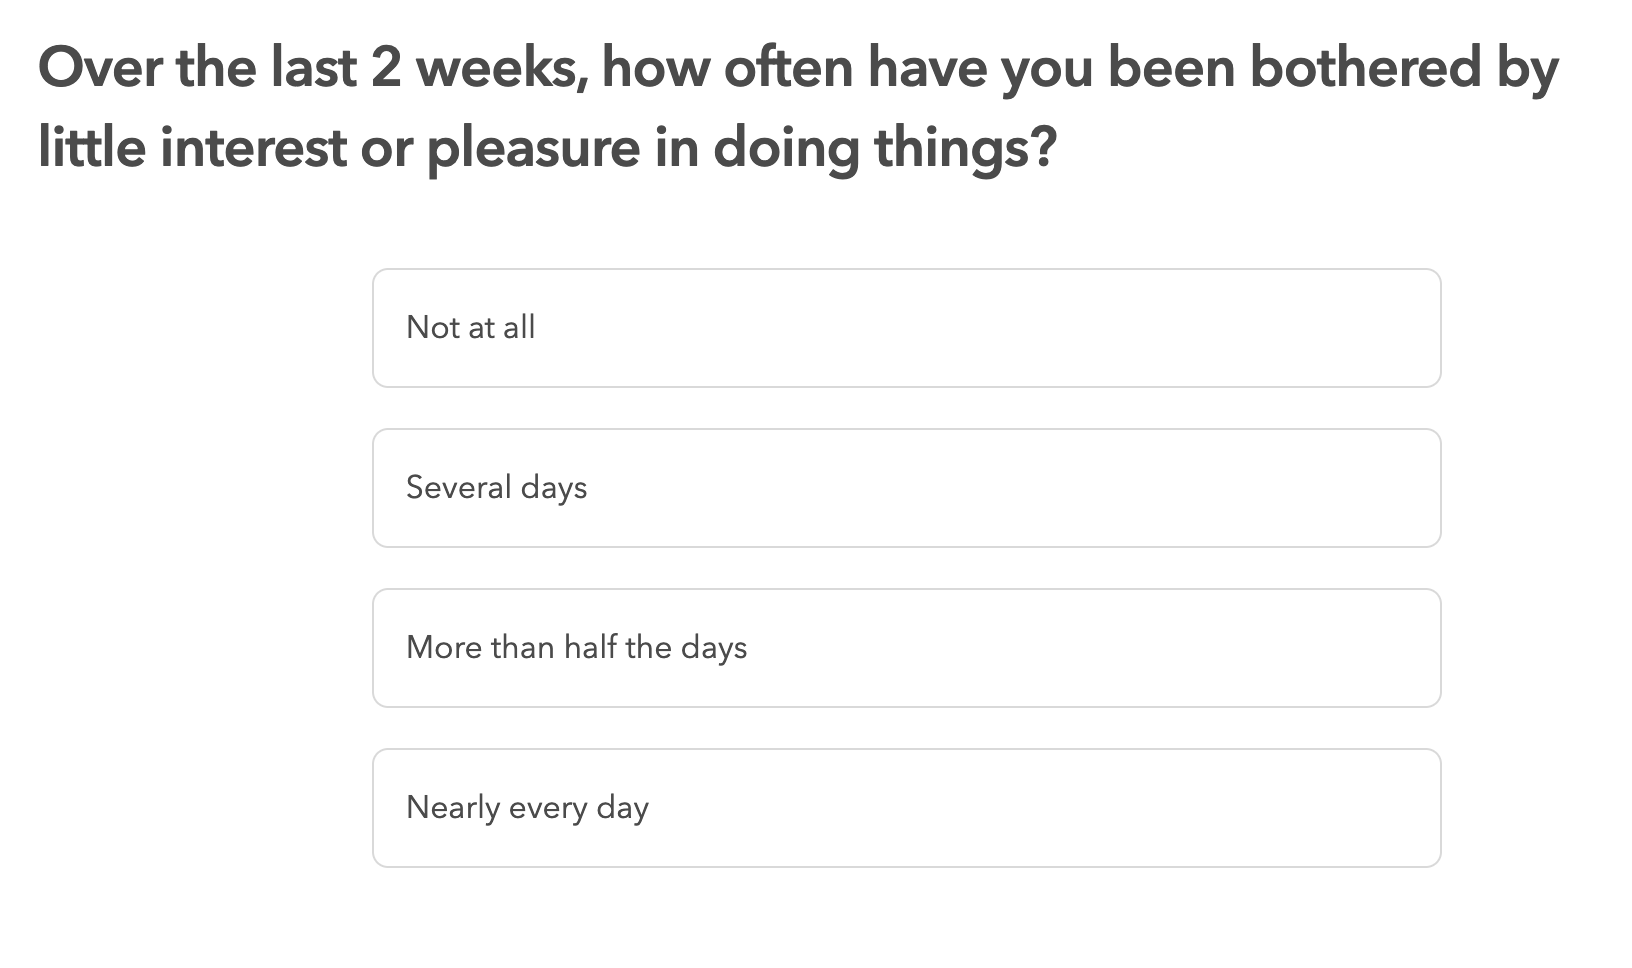Click "More than half the days" text

tap(577, 648)
